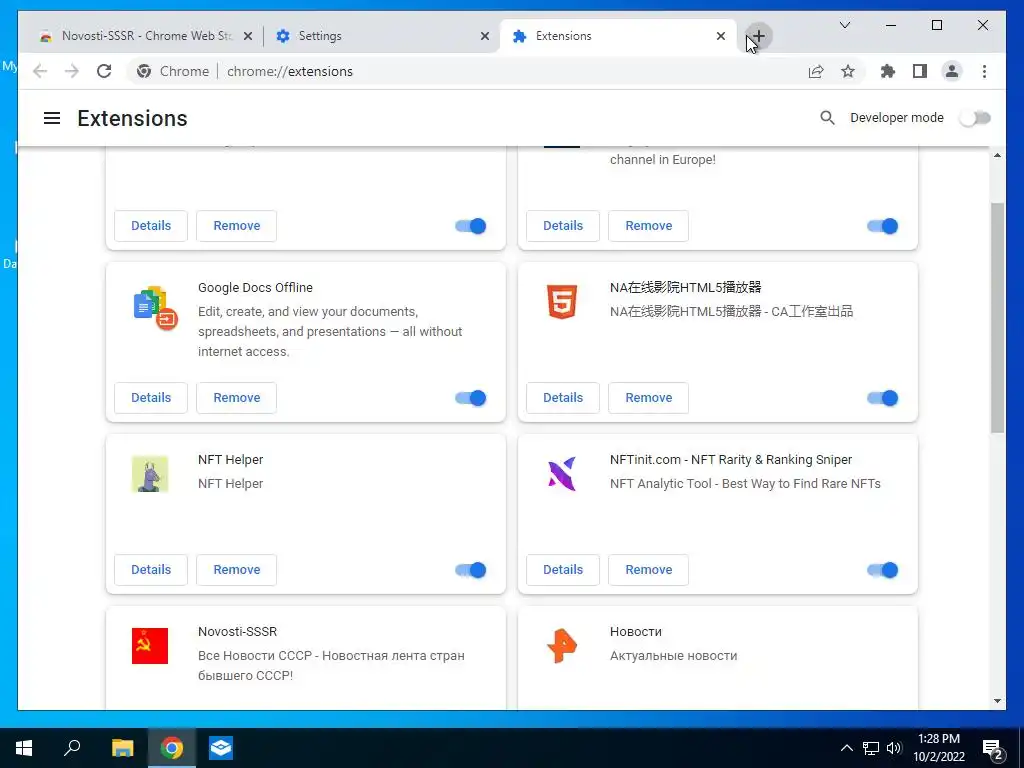Share this page icon in address bar
Image resolution: width=1024 pixels, height=768 pixels.
coord(816,71)
